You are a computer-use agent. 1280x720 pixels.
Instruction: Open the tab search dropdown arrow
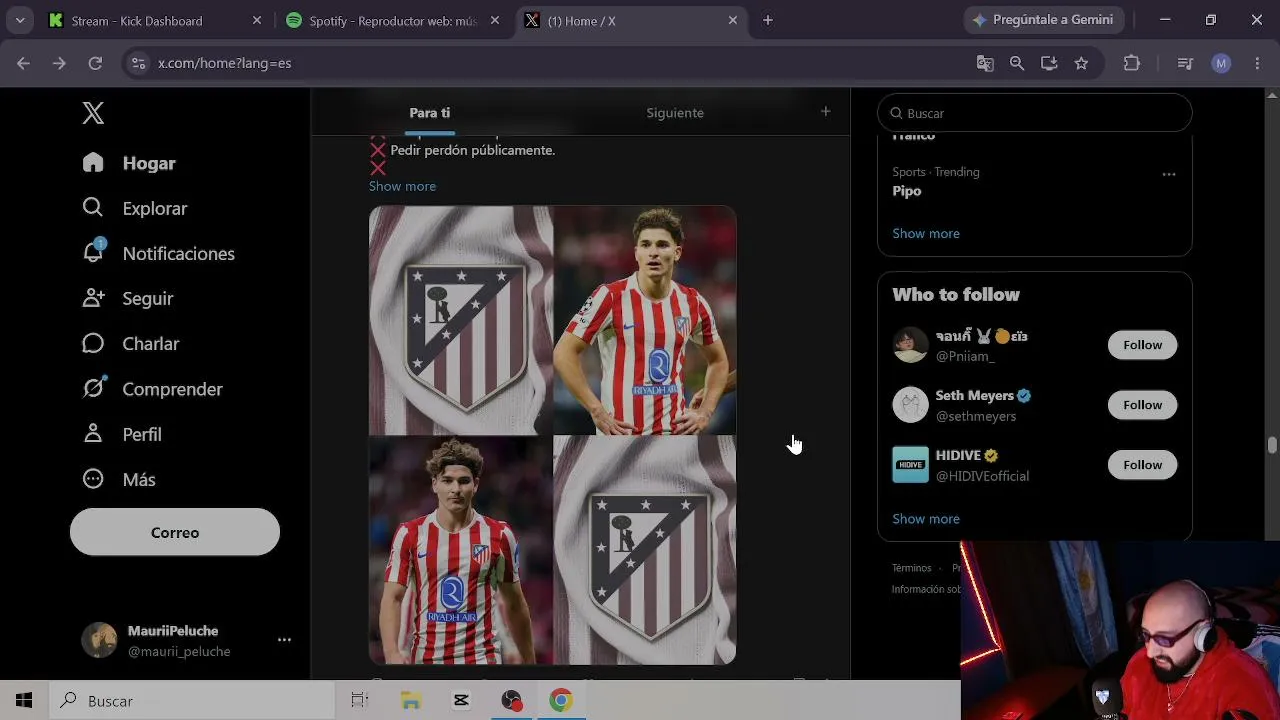[20, 20]
